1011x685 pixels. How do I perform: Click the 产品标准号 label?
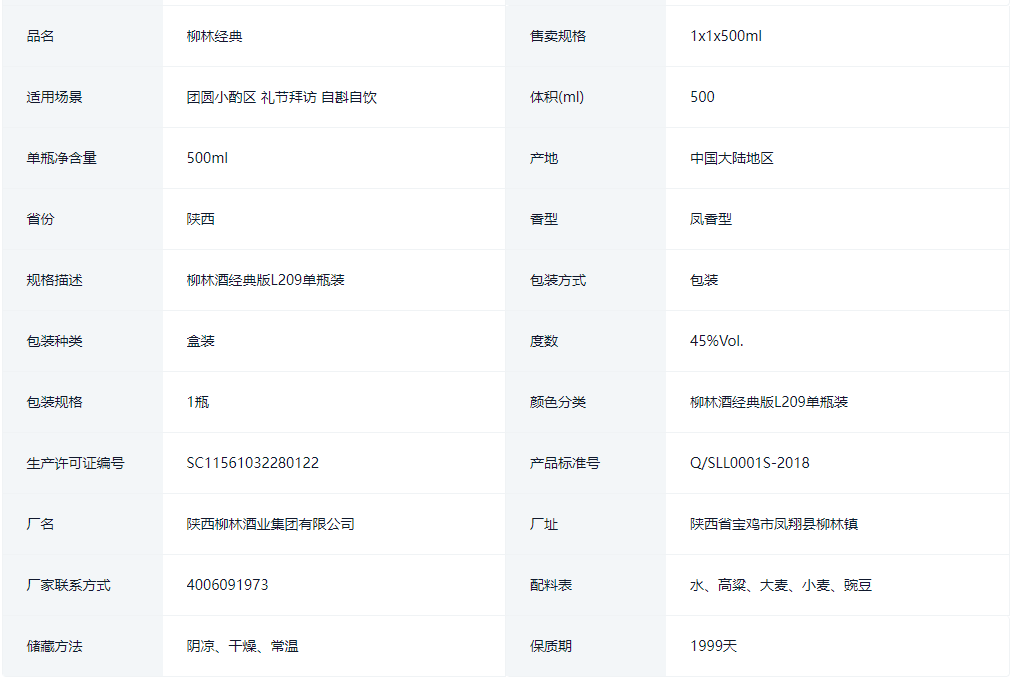[565, 463]
